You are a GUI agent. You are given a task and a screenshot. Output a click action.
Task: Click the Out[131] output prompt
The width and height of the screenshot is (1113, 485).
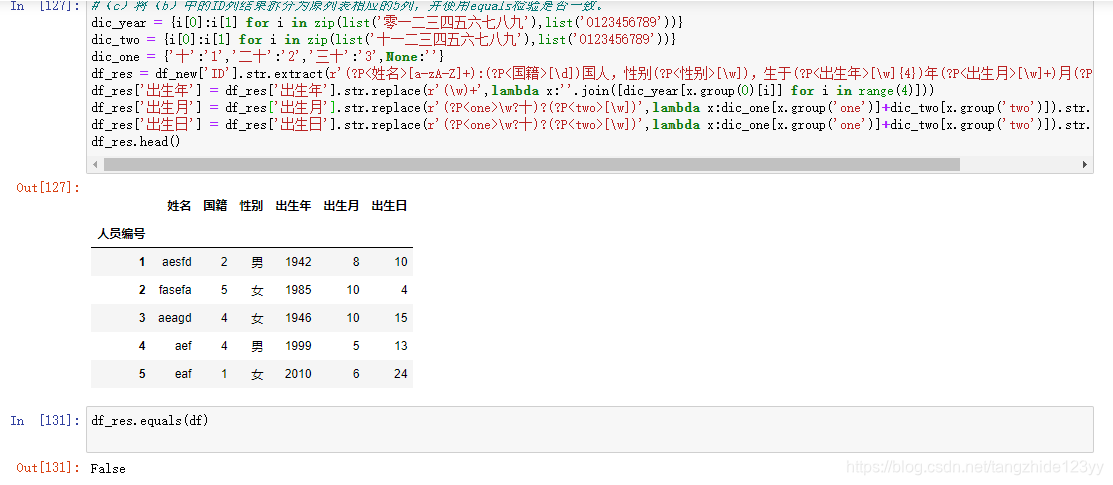(x=48, y=468)
